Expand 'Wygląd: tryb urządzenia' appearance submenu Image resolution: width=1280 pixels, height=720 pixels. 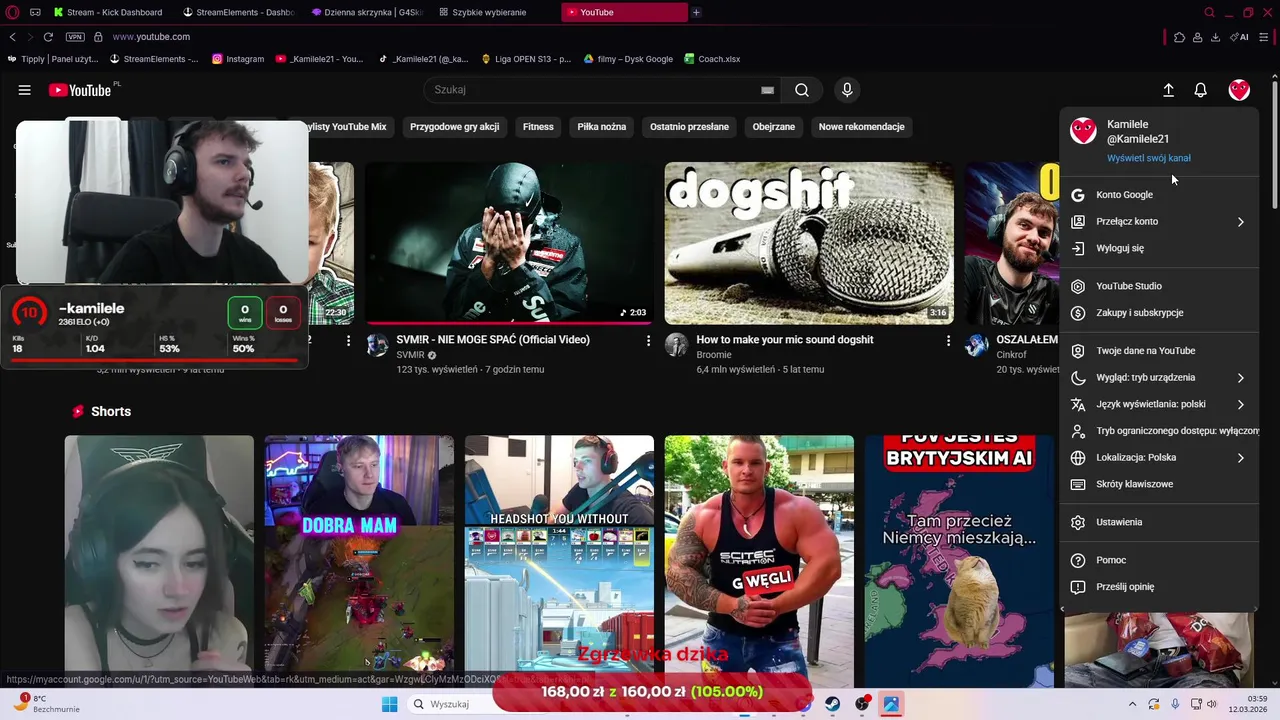[x=1159, y=378]
